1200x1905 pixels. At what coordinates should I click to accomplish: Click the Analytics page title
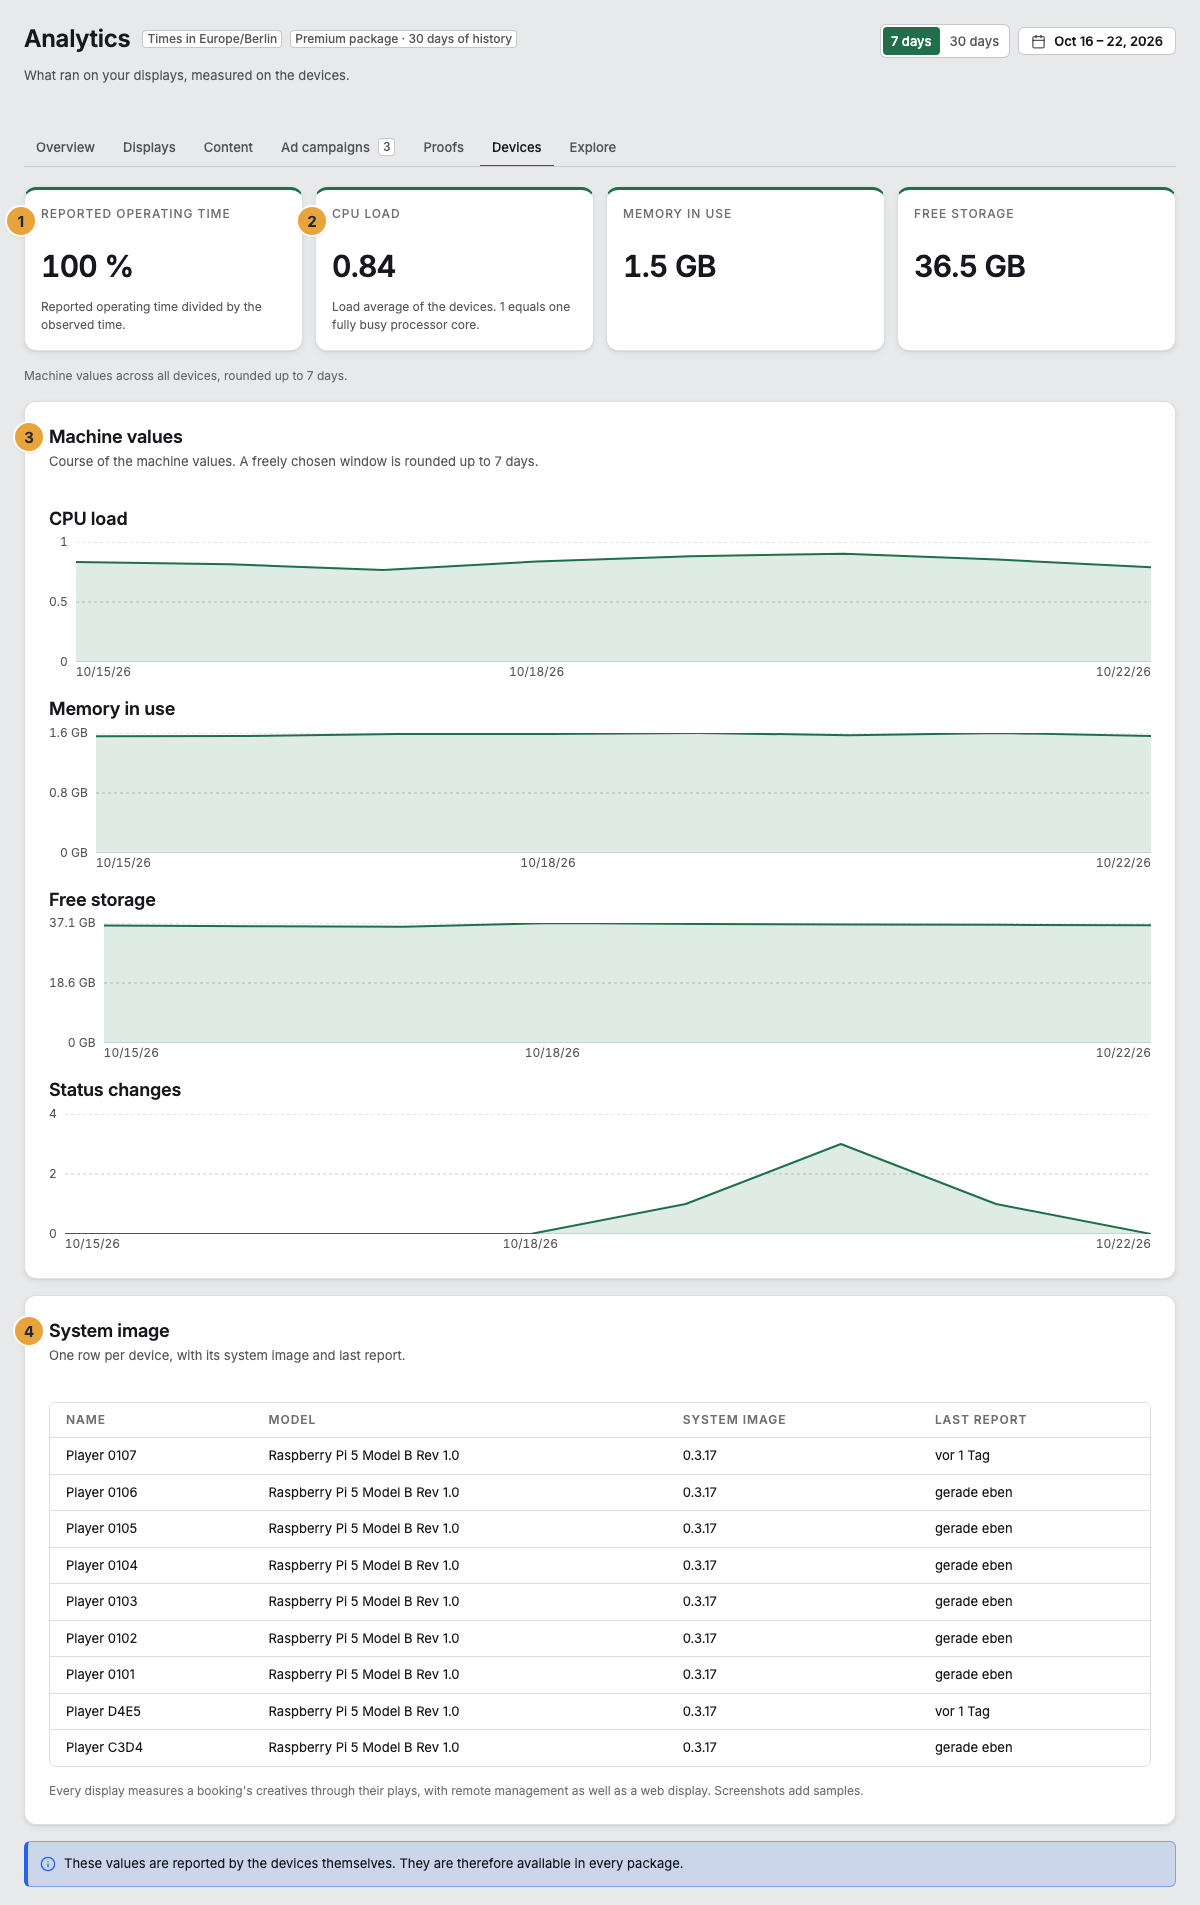pyautogui.click(x=77, y=39)
